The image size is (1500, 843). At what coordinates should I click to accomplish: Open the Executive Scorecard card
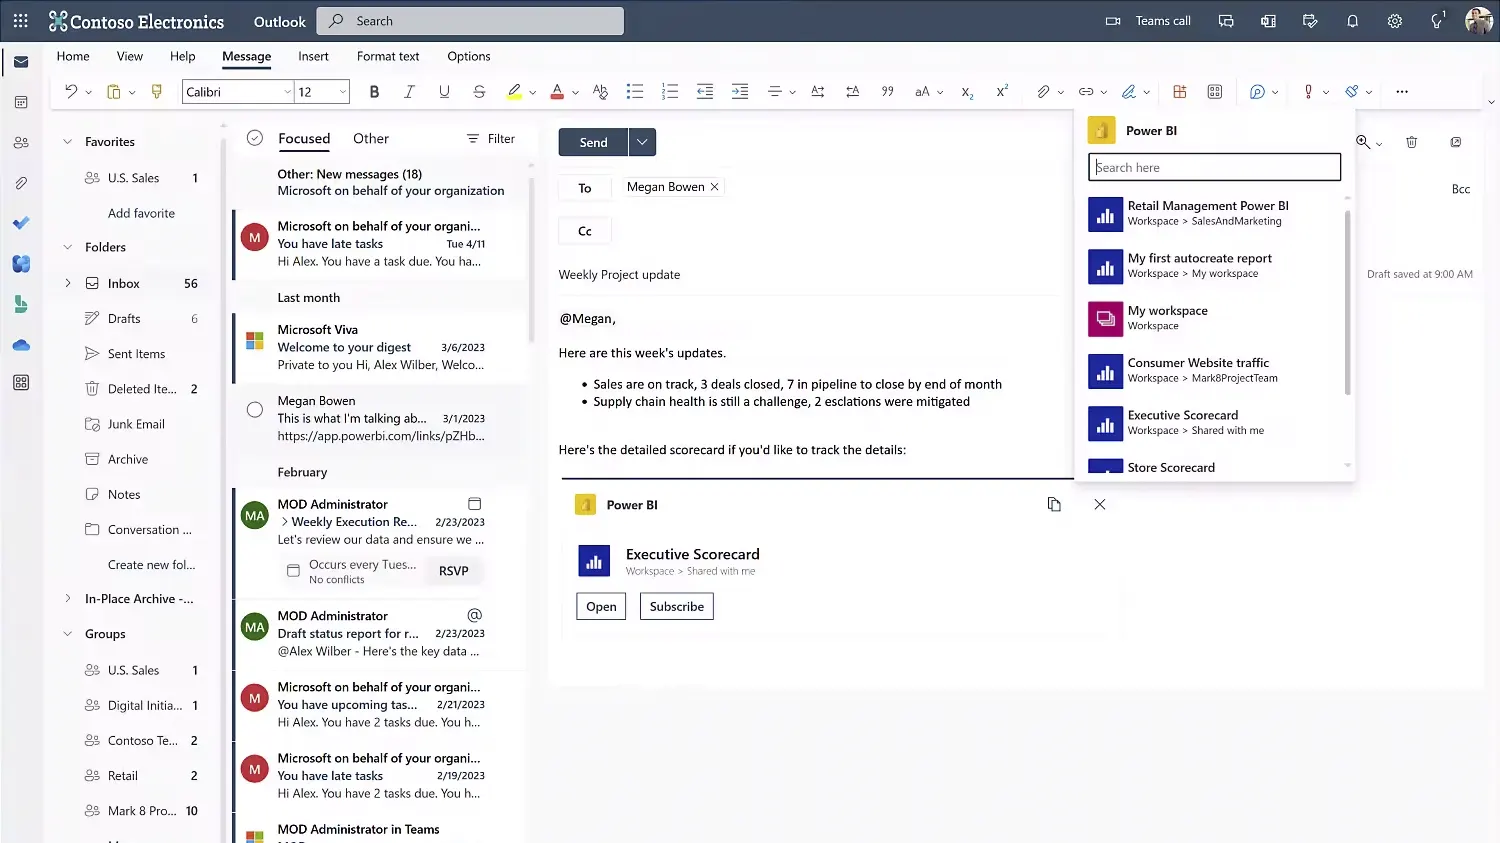click(x=601, y=606)
